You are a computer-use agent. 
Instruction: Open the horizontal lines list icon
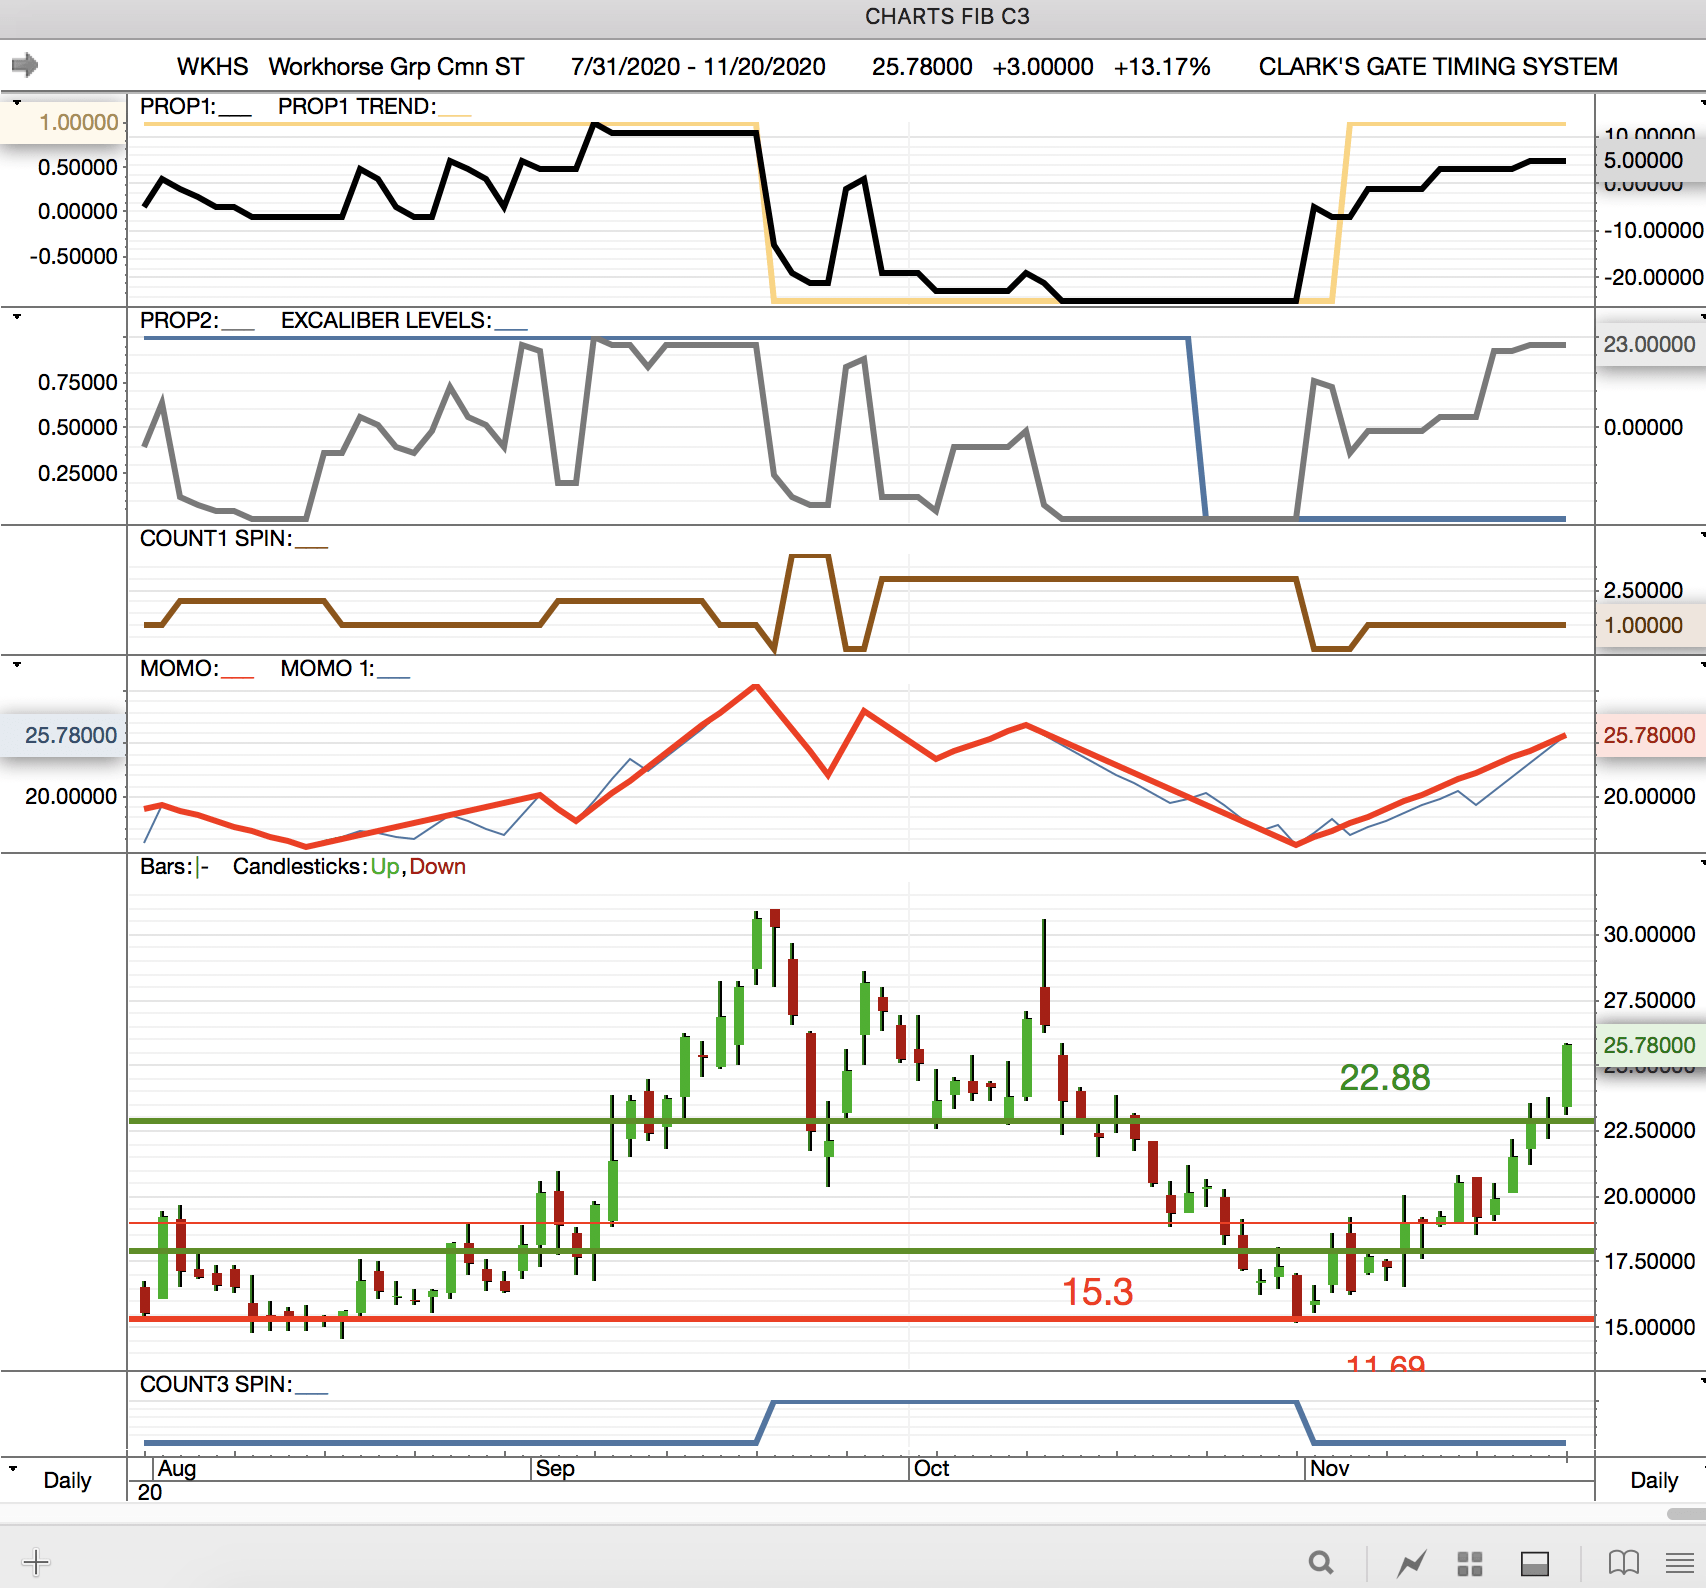1679,1562
